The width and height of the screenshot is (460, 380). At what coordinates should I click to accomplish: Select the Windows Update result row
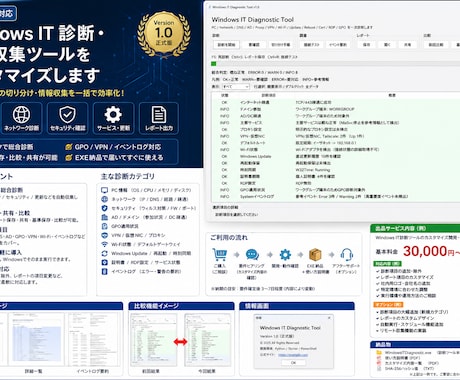[x=336, y=156]
